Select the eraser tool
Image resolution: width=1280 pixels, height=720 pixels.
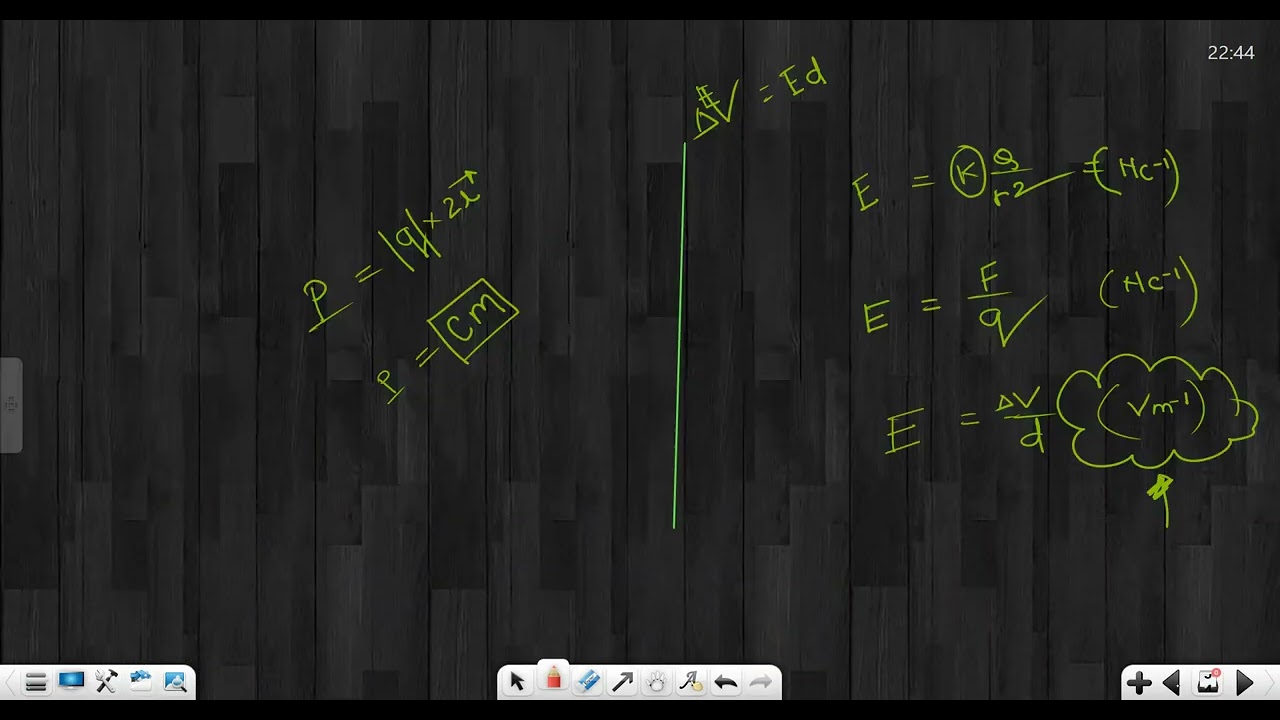coord(588,682)
